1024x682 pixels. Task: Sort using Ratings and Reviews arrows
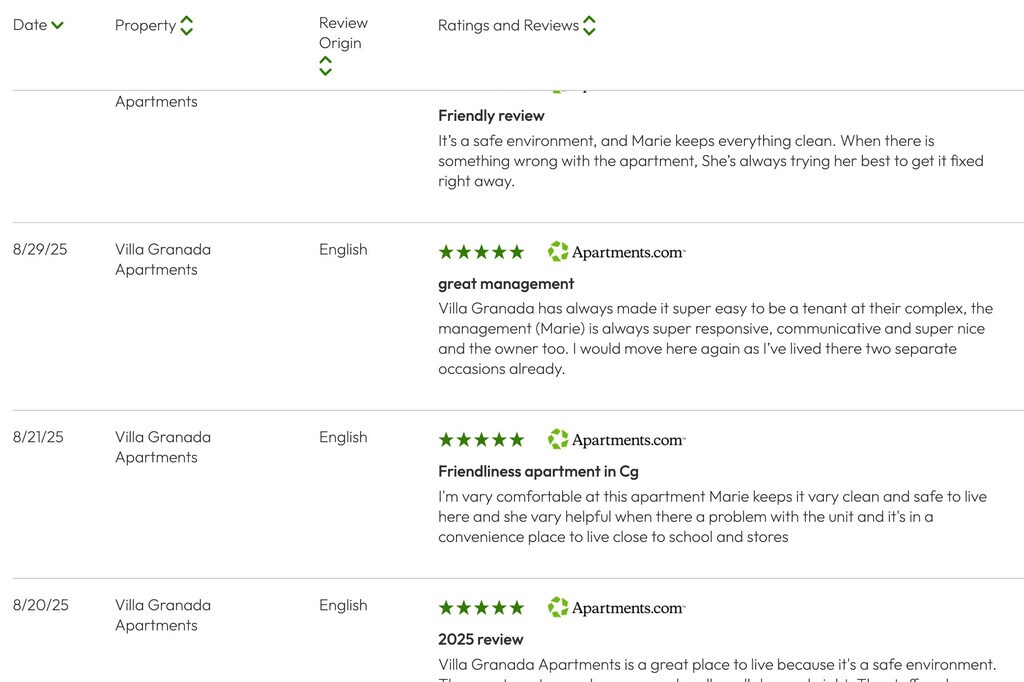[589, 26]
